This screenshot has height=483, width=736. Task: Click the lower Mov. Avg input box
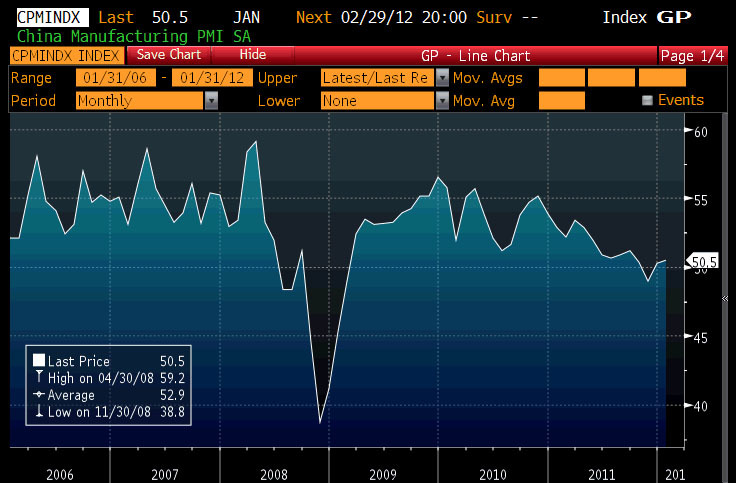click(x=560, y=100)
